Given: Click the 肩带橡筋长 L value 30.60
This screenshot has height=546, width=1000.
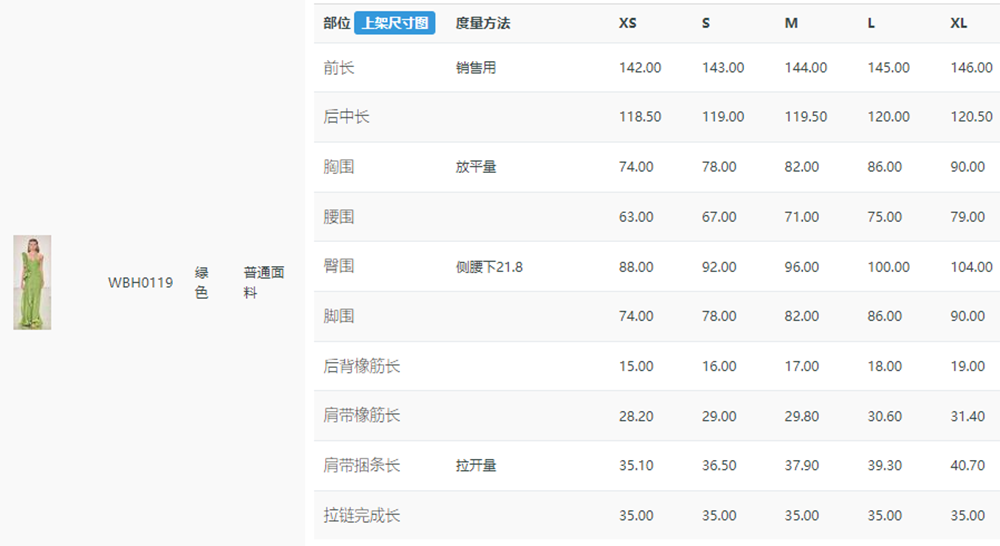Looking at the screenshot, I should [885, 416].
